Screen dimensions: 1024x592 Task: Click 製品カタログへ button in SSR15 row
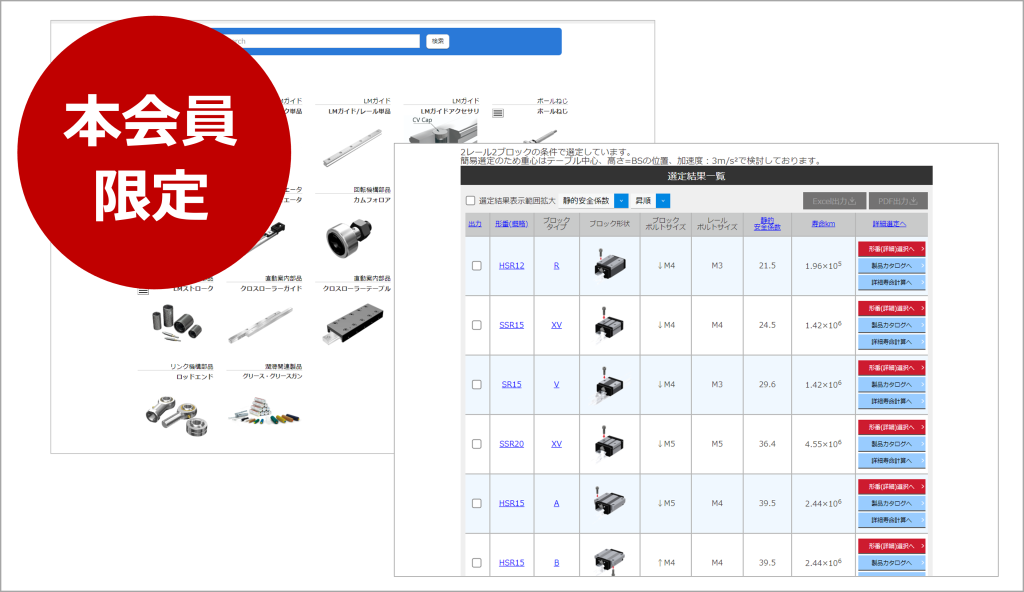click(891, 325)
